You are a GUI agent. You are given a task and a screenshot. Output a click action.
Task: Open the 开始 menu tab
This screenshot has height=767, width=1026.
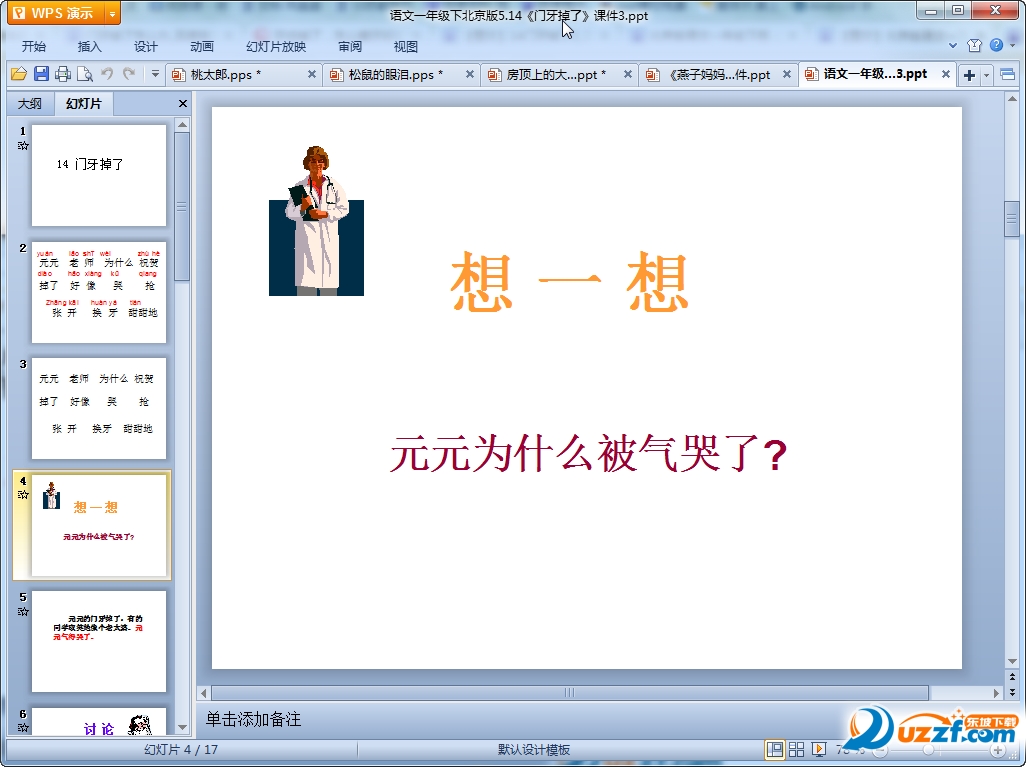pyautogui.click(x=34, y=46)
